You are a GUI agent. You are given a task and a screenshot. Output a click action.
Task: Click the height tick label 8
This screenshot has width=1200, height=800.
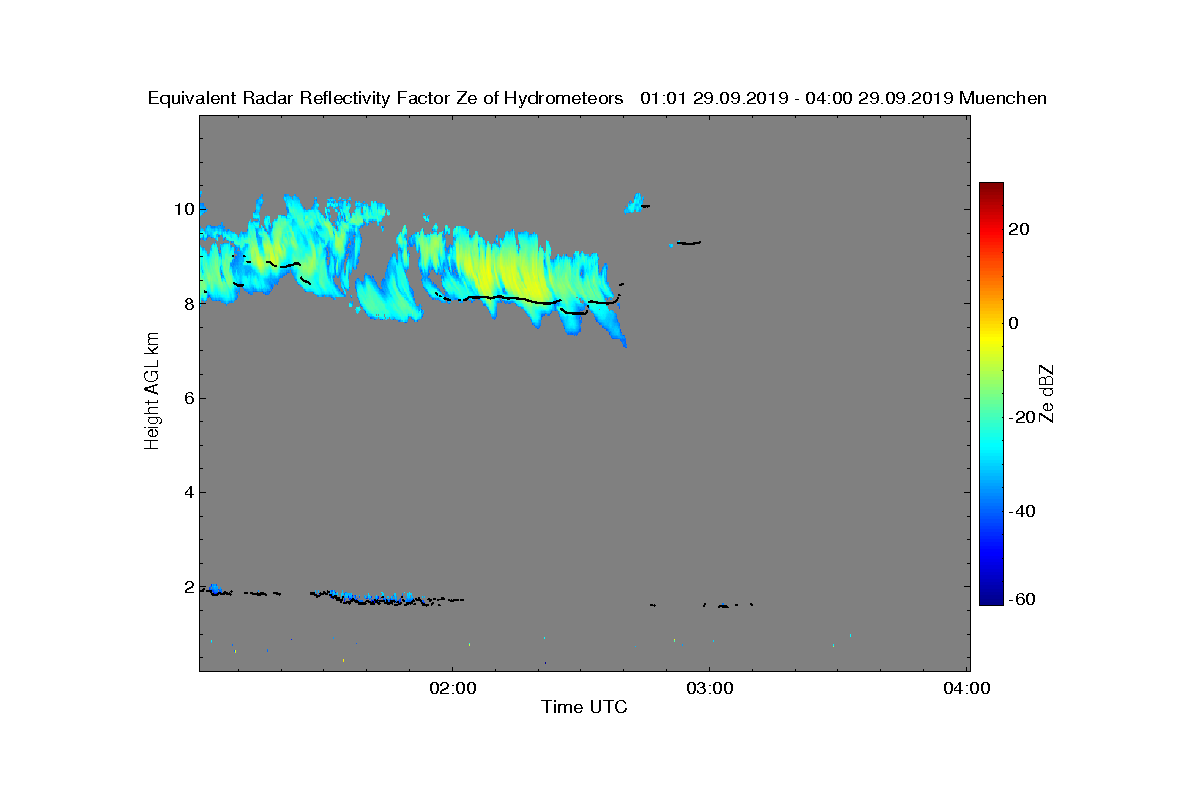[x=187, y=303]
